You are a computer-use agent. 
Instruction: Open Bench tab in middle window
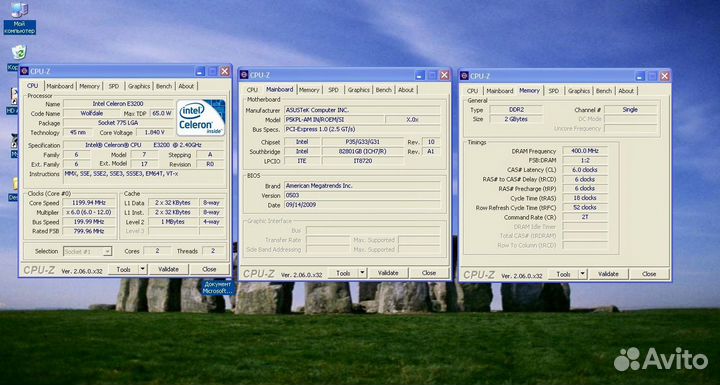[384, 90]
